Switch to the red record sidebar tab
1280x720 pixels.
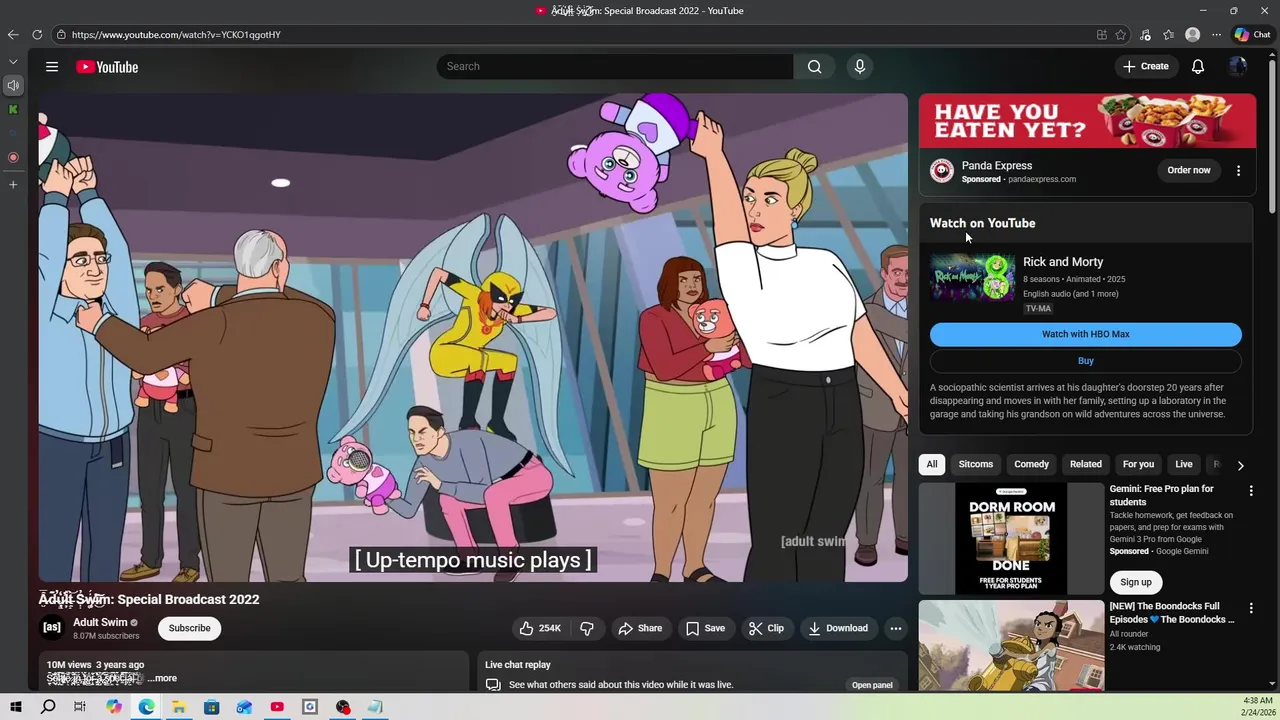(13, 158)
